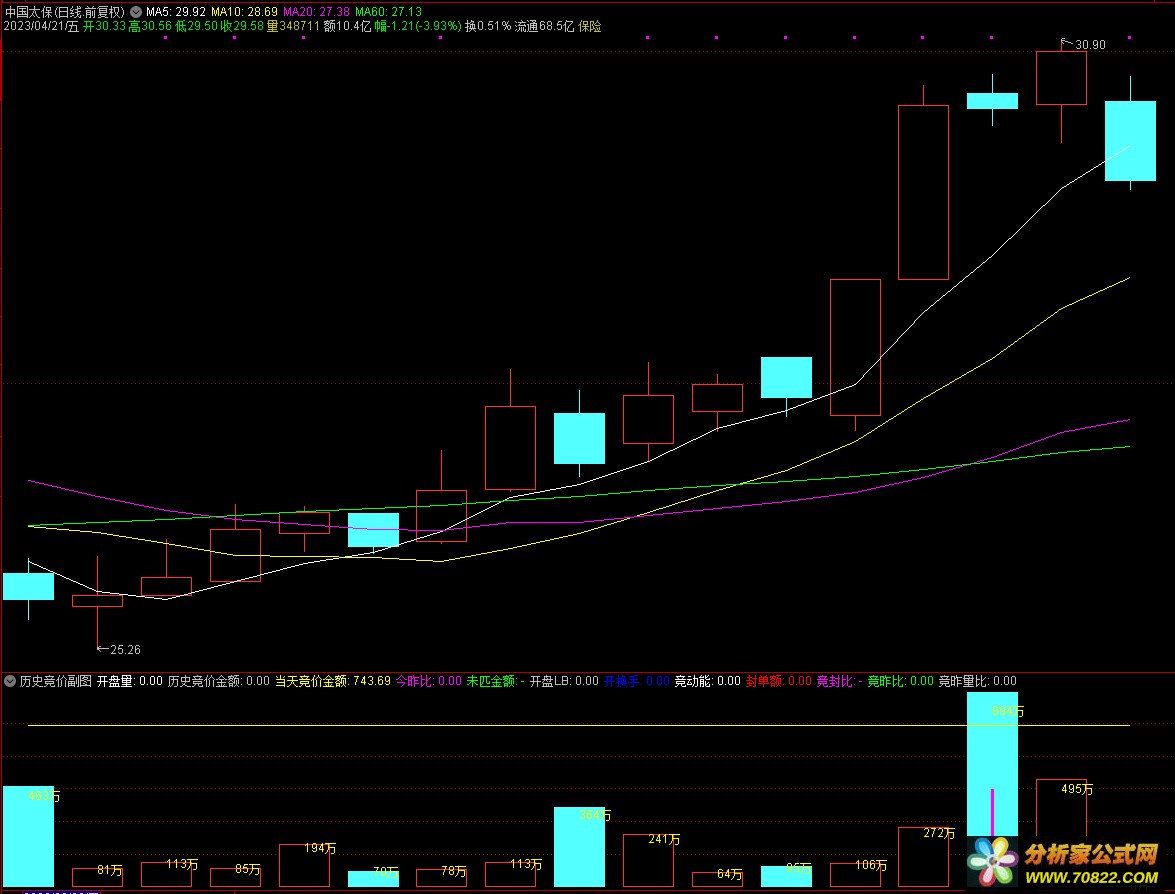Click the 未匹金额 label
Viewport: 1175px width, 894px height.
pyautogui.click(x=495, y=681)
